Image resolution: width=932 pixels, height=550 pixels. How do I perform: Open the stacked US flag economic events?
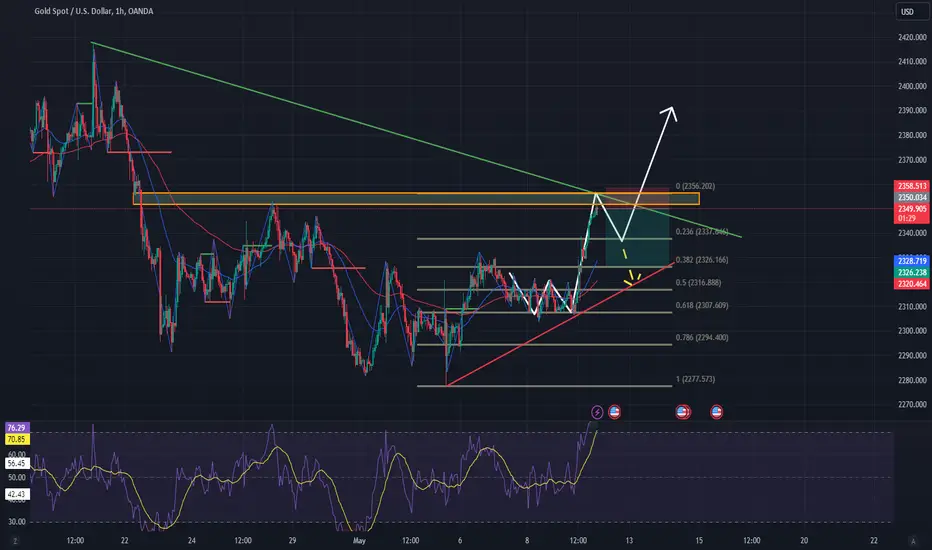(x=683, y=411)
